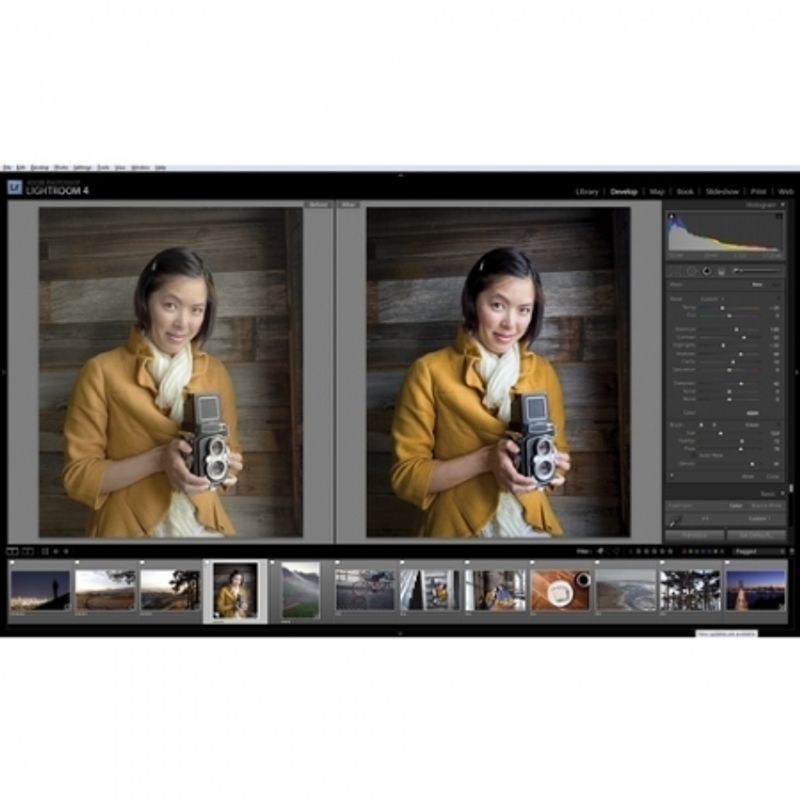
Task: Open the adjustment Color swatch box
Action: coord(753,413)
